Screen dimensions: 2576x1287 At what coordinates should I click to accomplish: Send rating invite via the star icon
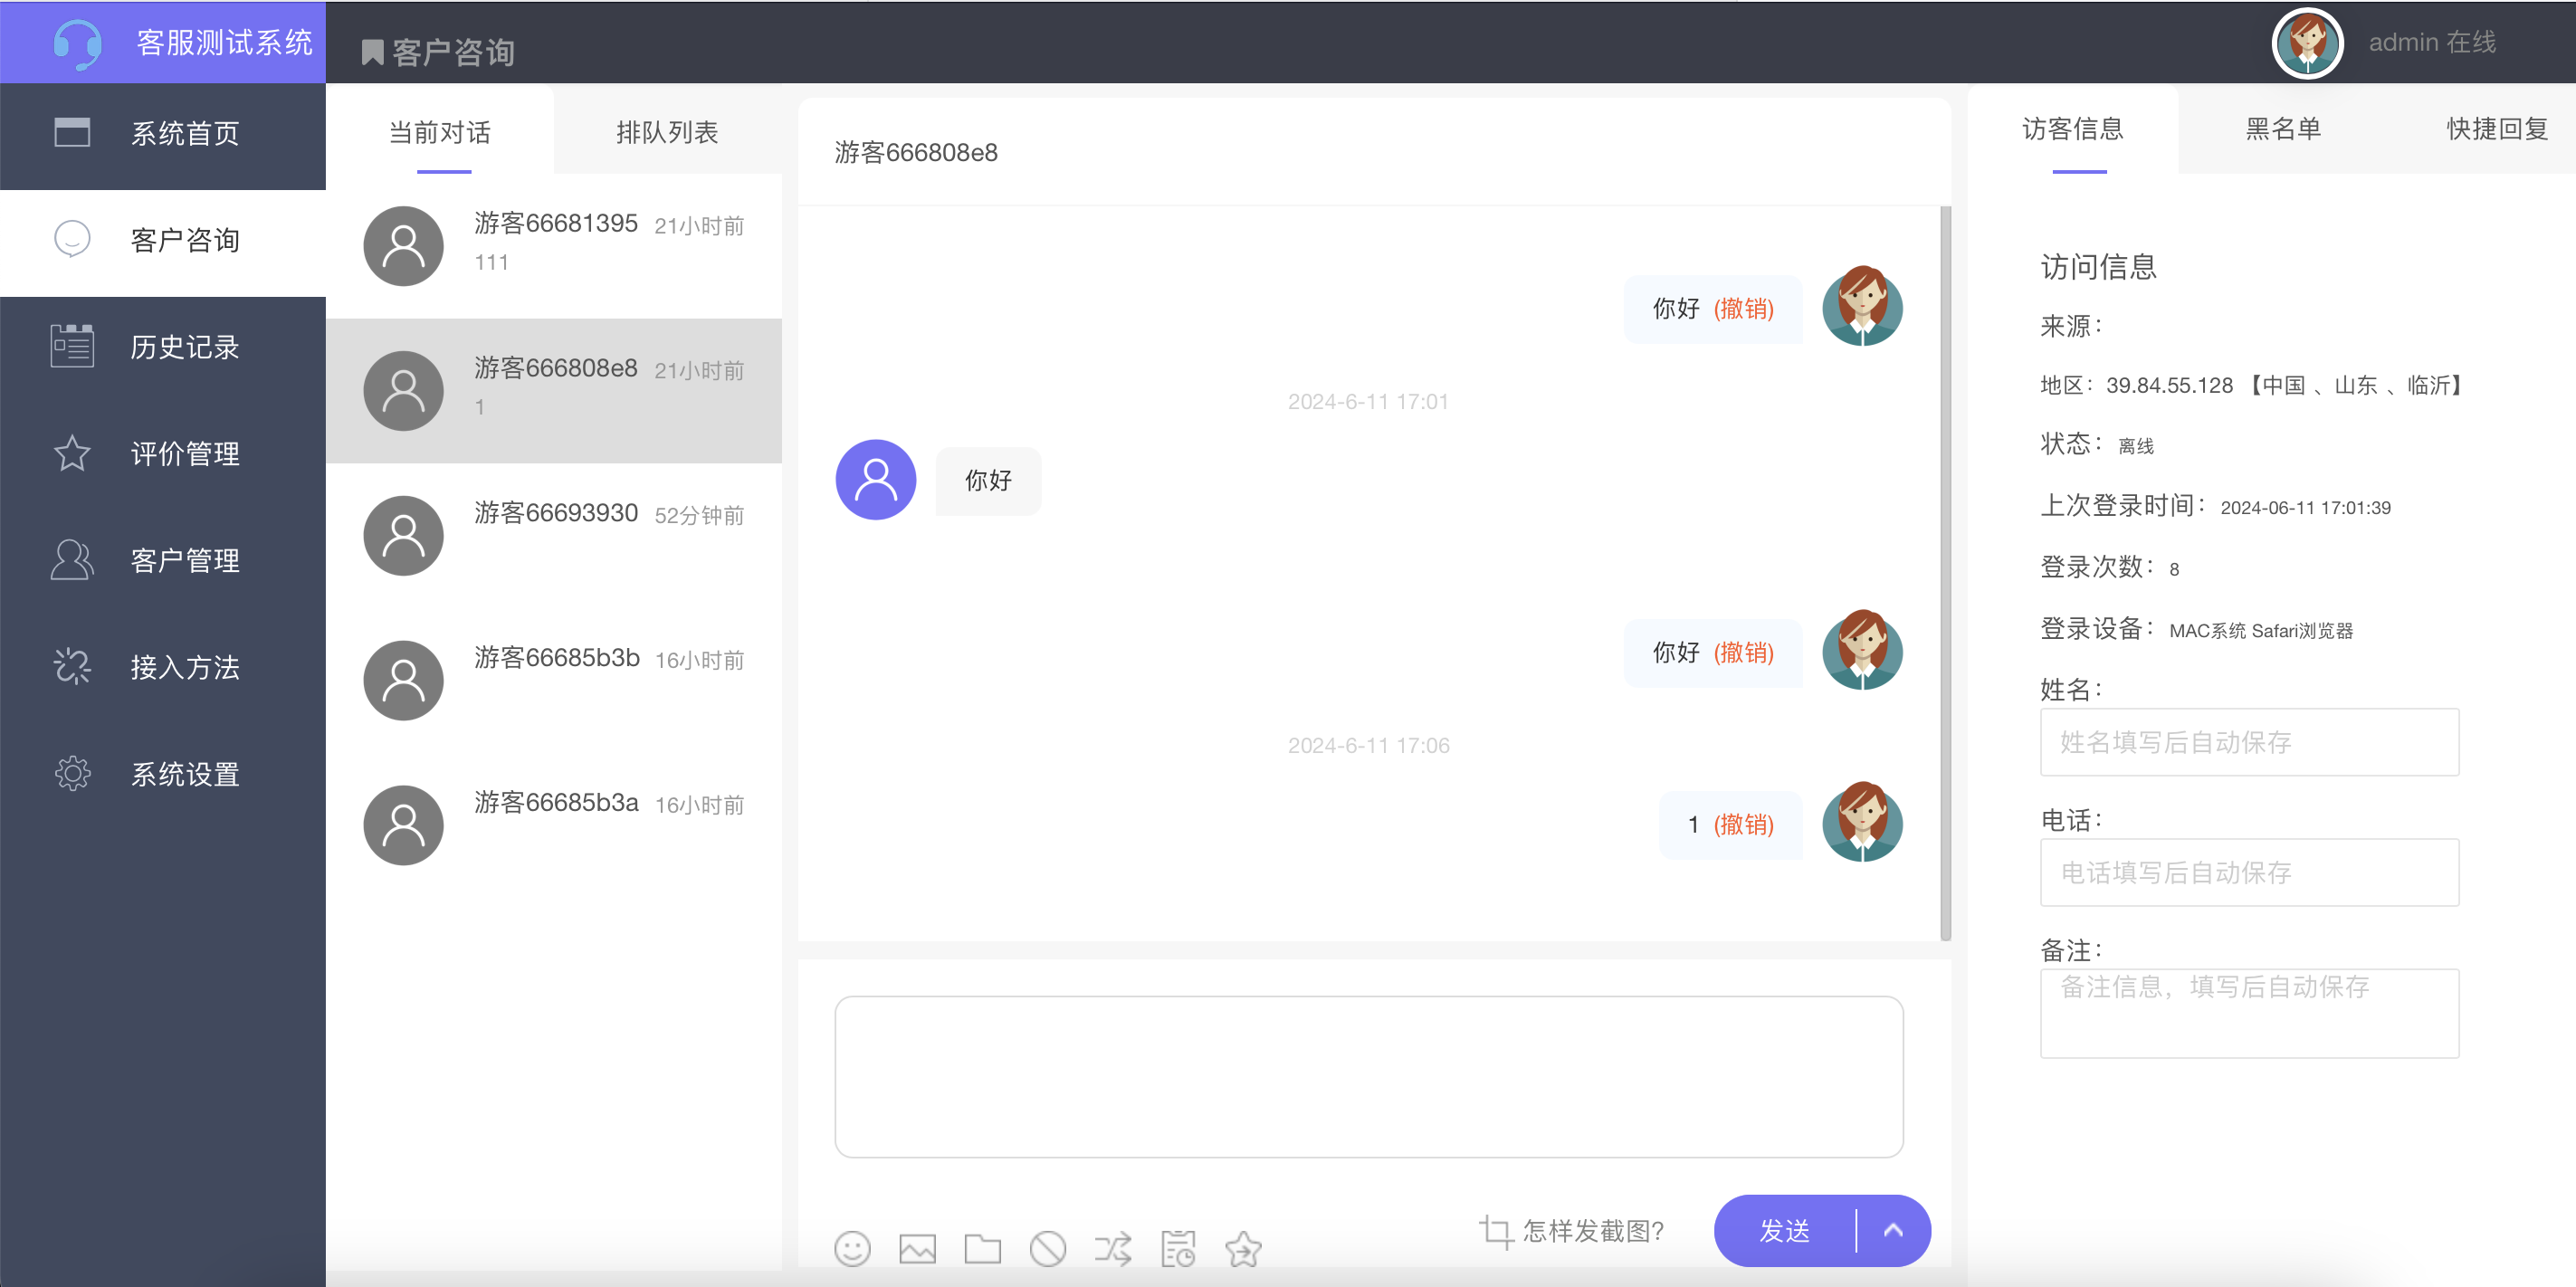click(1243, 1248)
